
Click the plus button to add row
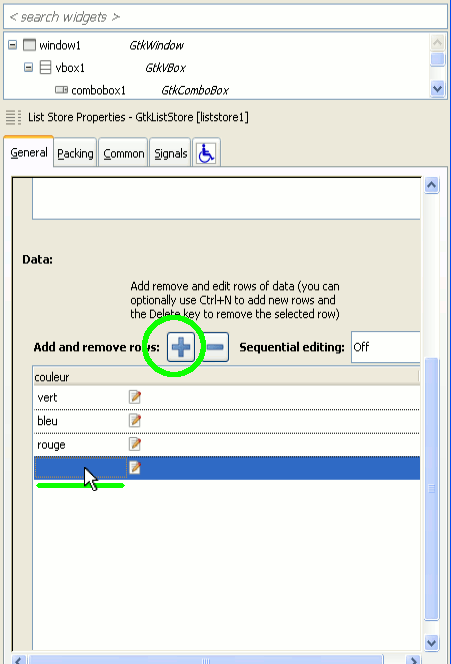[181, 347]
